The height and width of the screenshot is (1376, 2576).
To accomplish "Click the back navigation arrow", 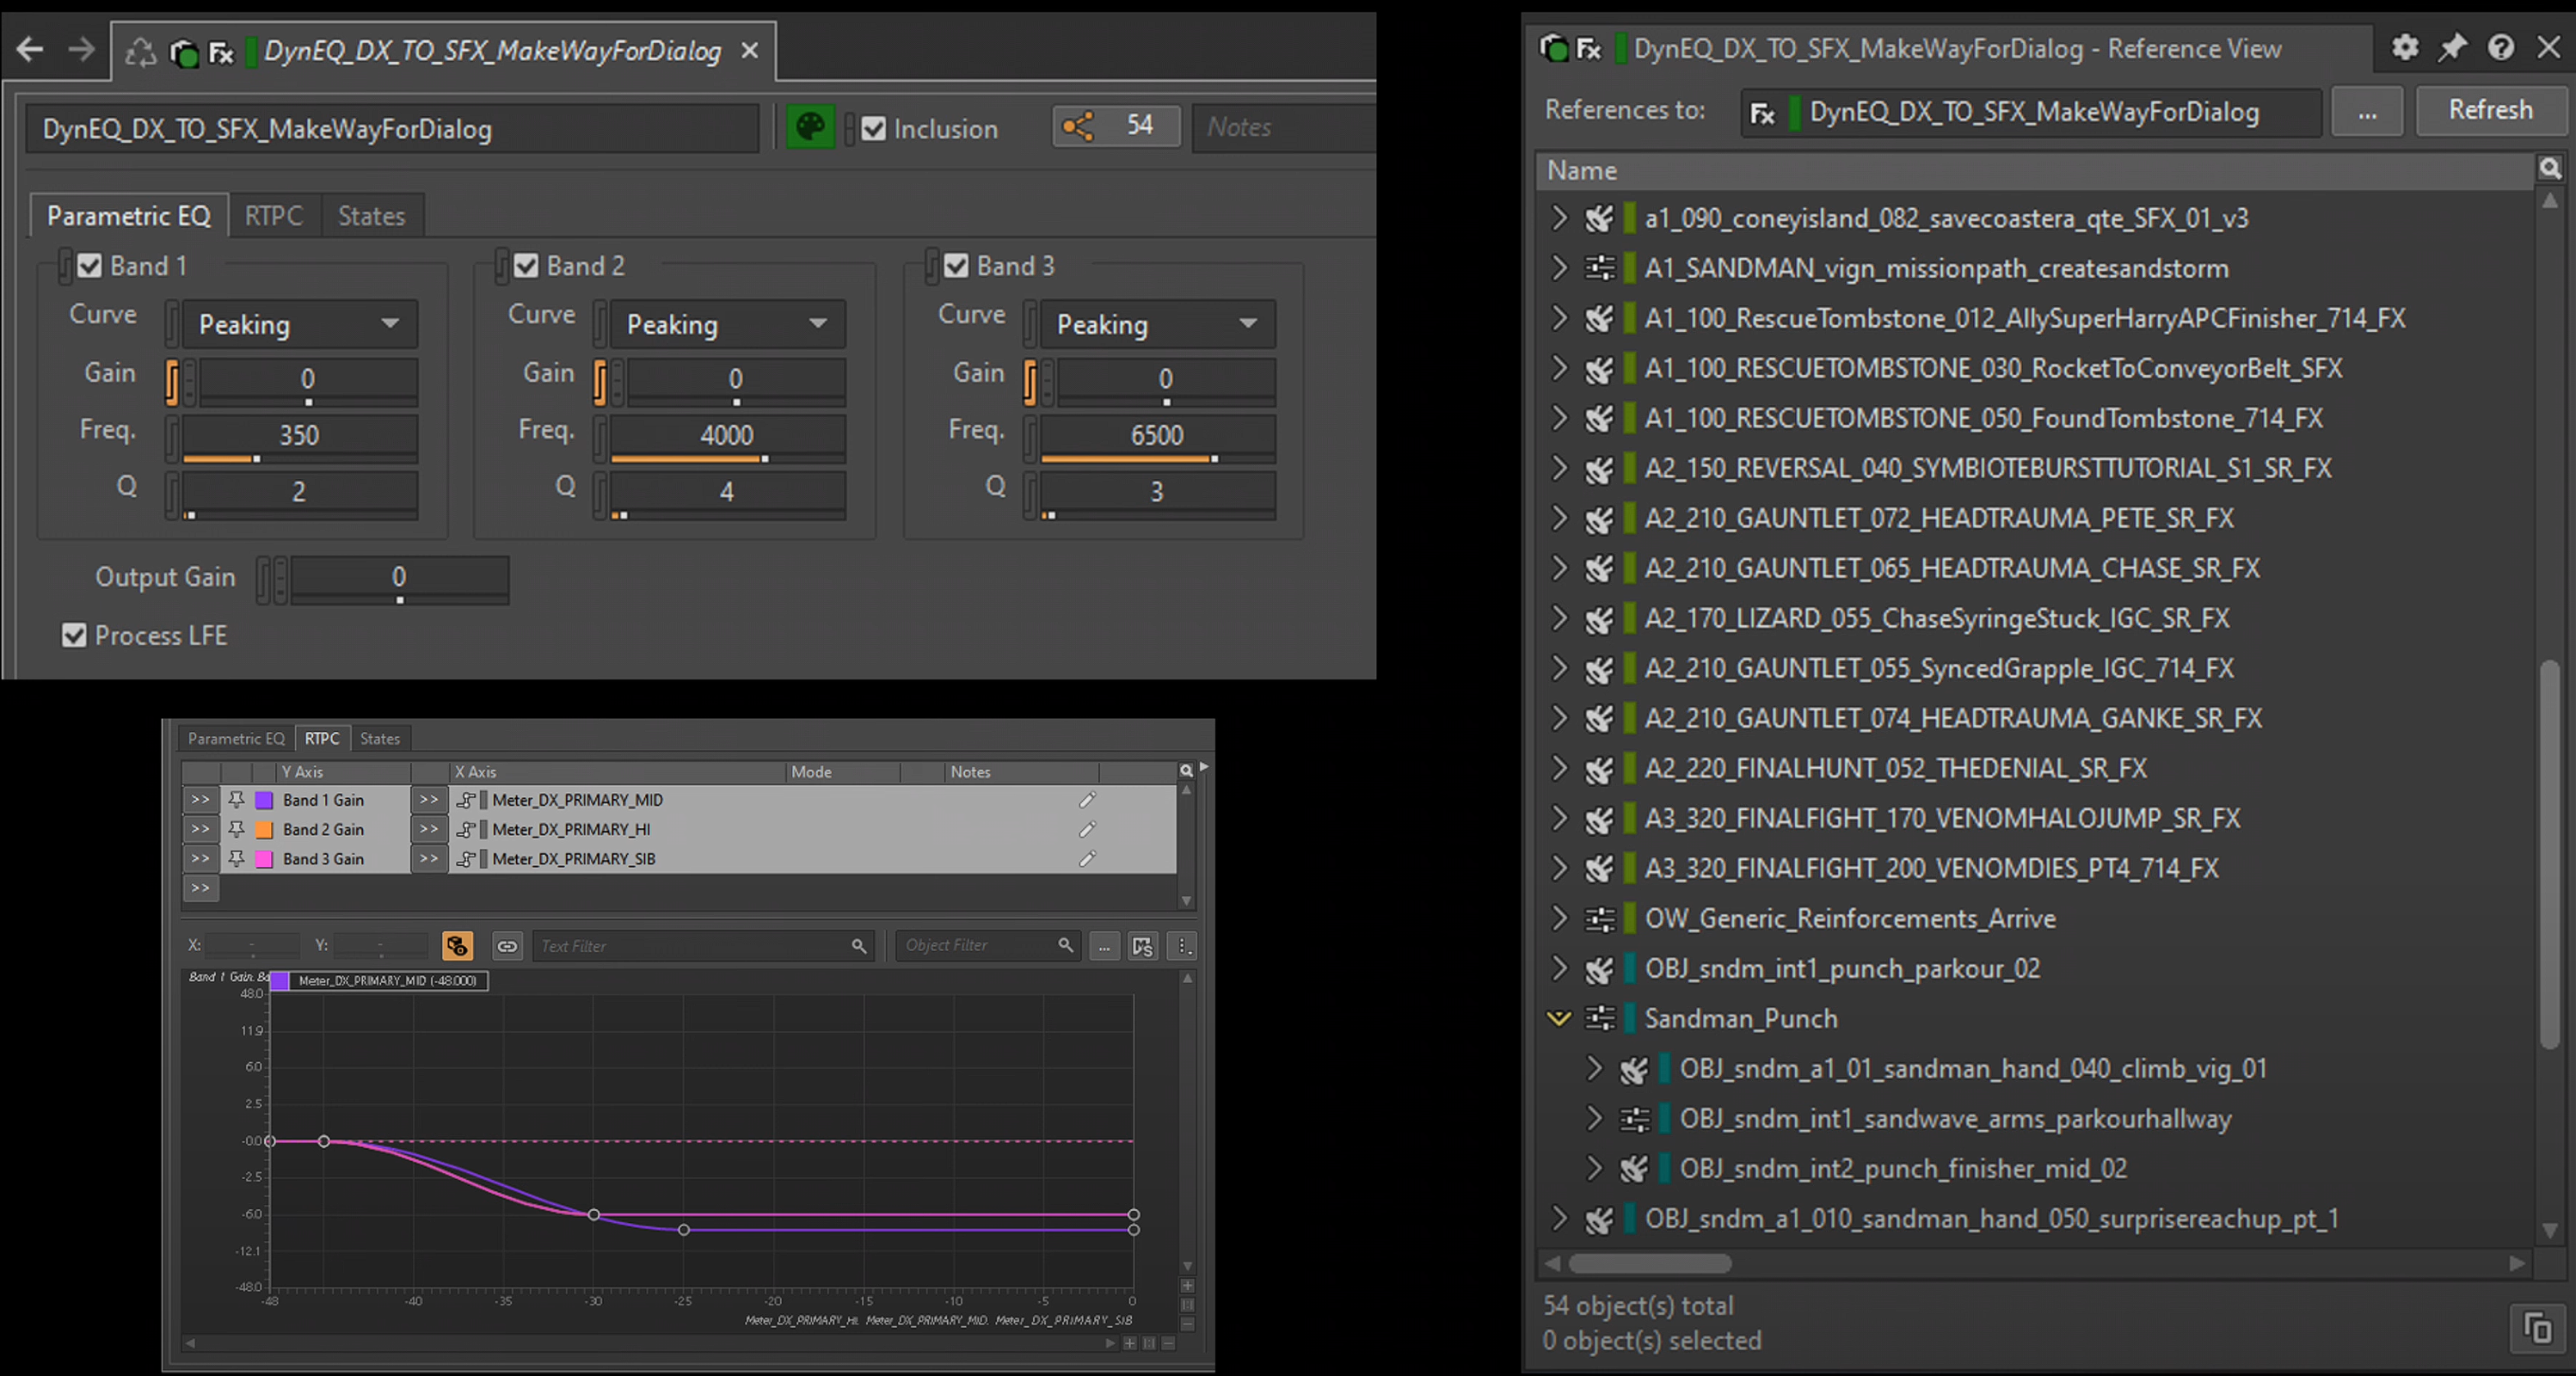I will (30, 49).
